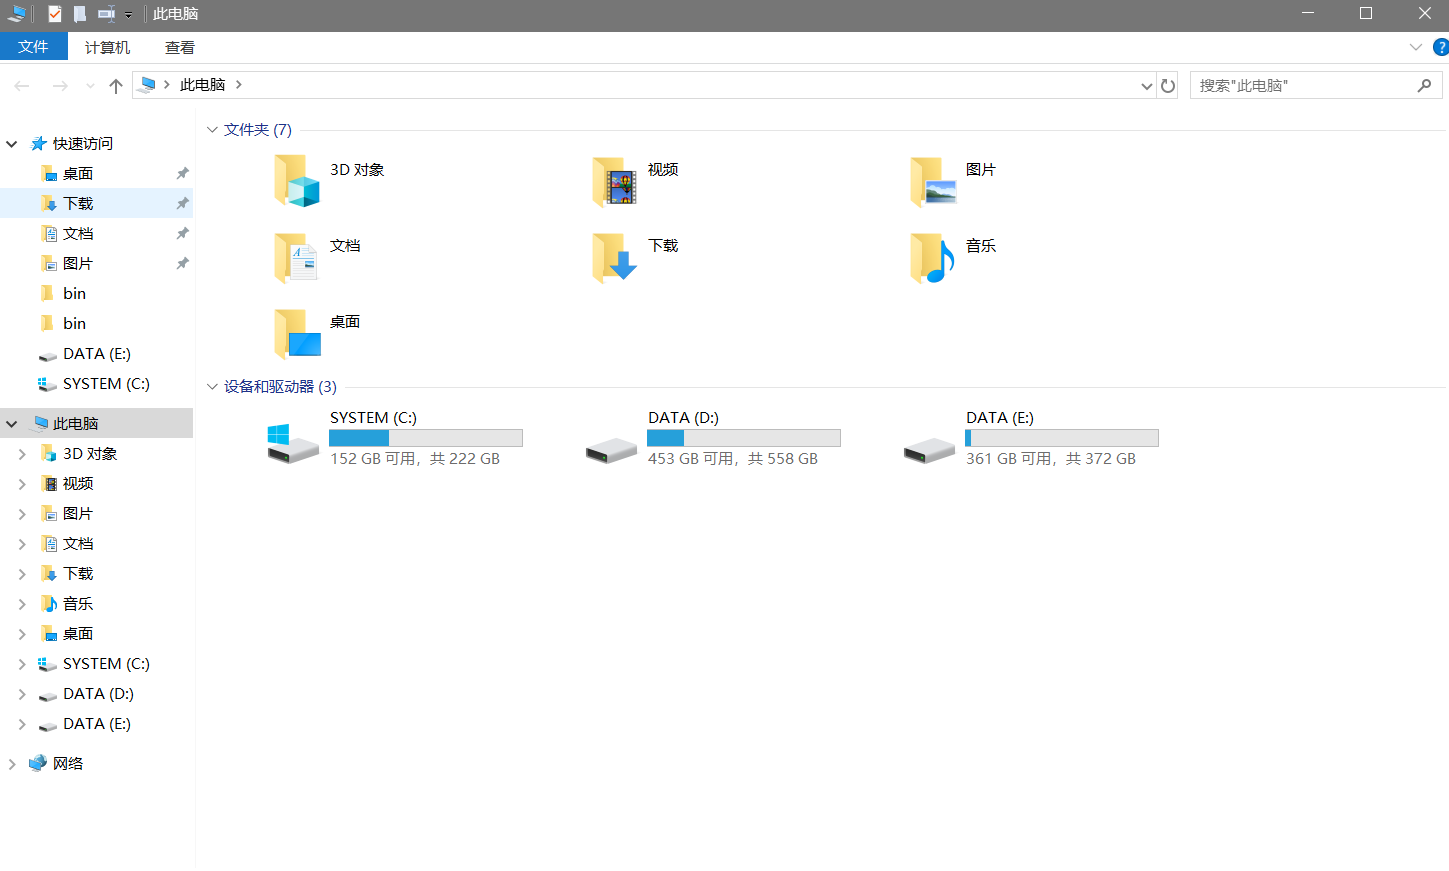Open the address bar history dropdown

click(x=1146, y=86)
